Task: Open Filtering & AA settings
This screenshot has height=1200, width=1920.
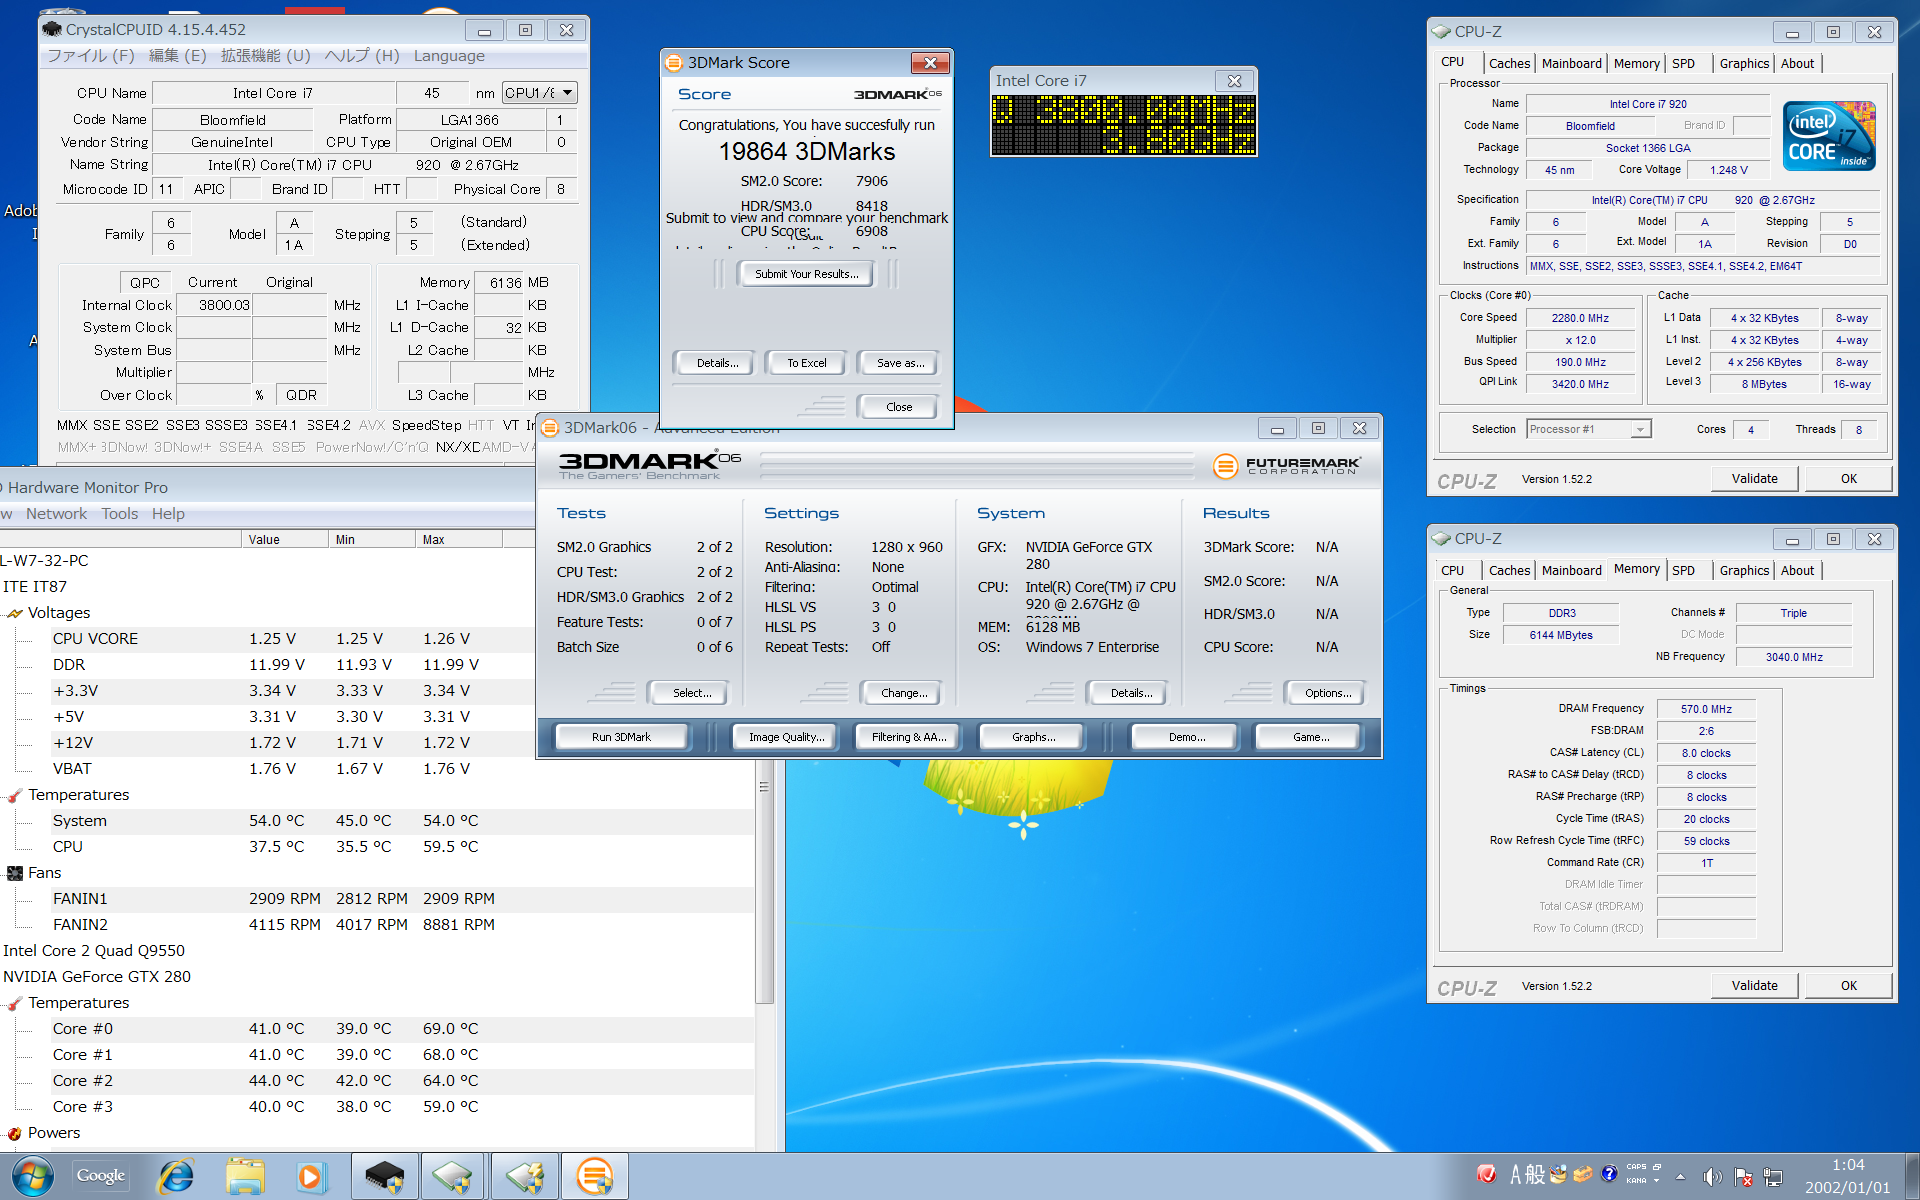Action: [908, 737]
